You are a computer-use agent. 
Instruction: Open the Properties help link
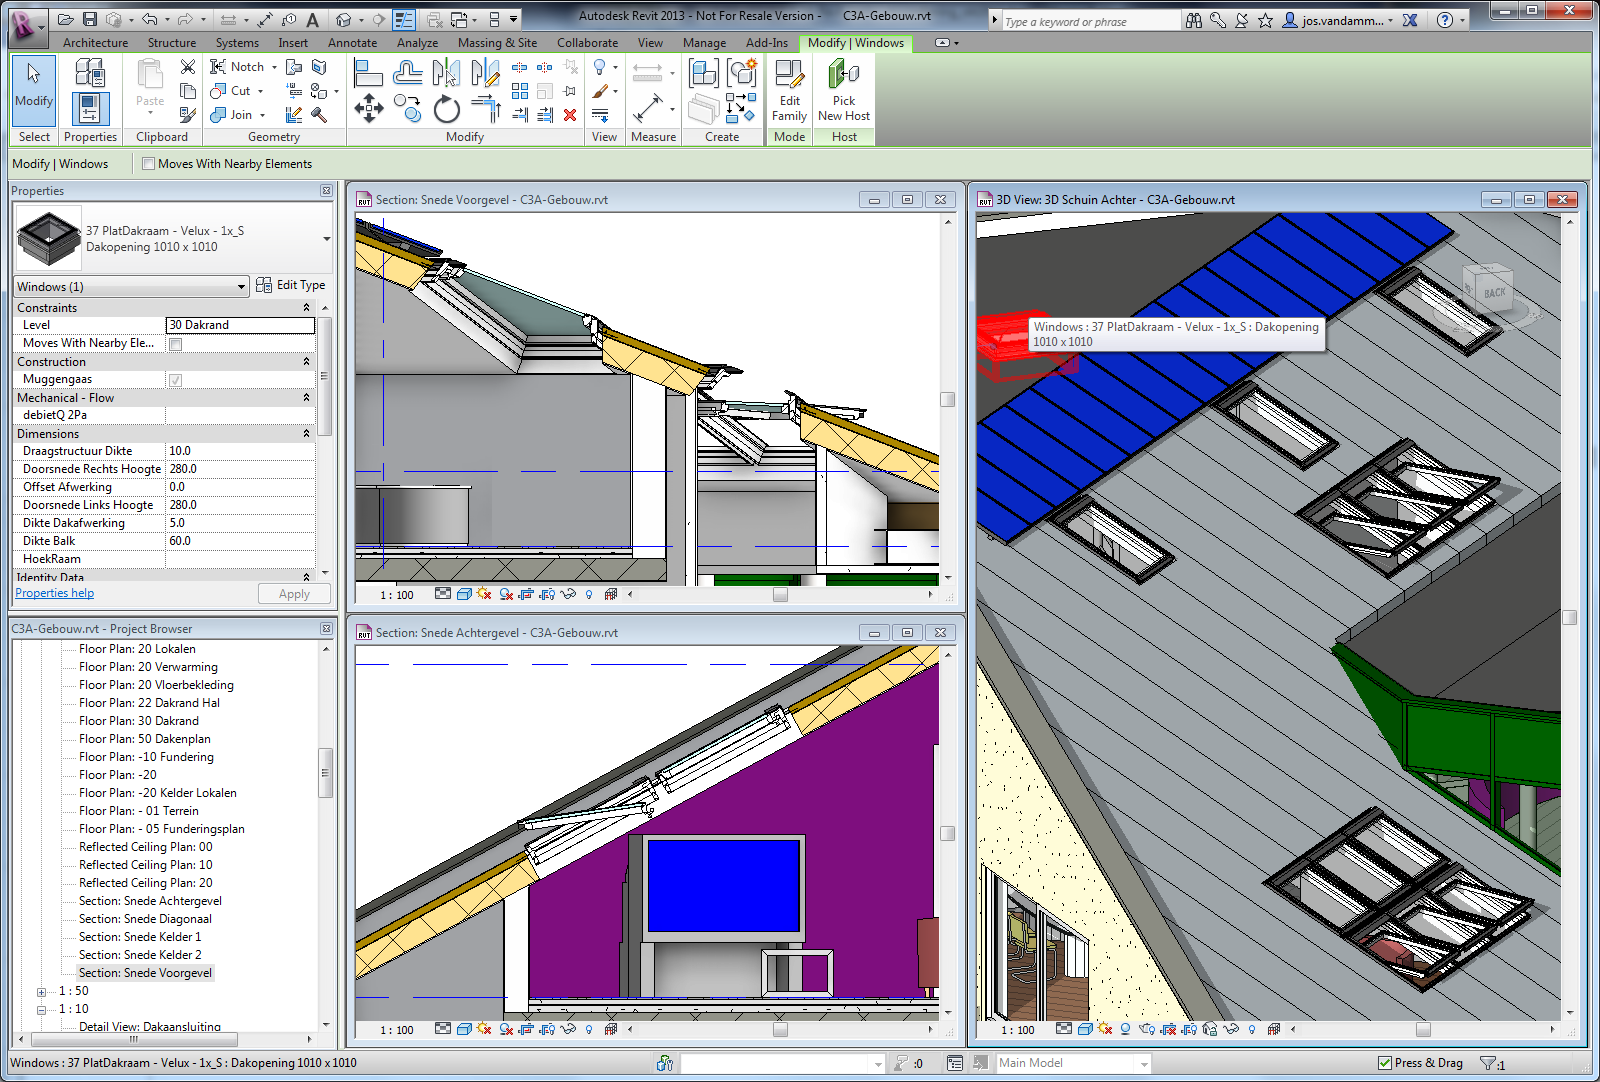[x=54, y=593]
